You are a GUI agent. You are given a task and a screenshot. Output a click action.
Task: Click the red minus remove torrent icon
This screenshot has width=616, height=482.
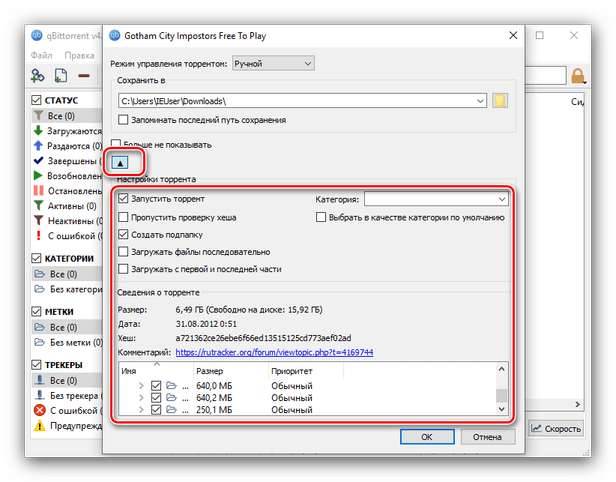pos(84,75)
